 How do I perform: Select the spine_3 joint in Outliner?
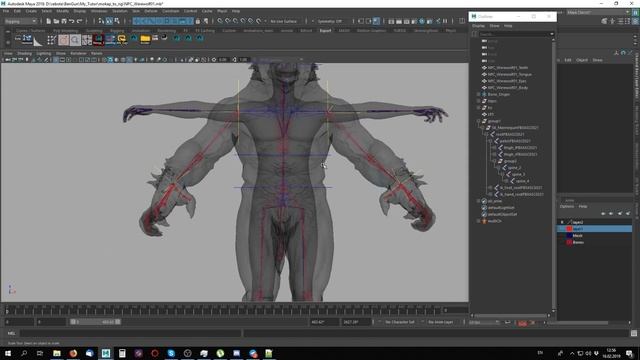[518, 174]
